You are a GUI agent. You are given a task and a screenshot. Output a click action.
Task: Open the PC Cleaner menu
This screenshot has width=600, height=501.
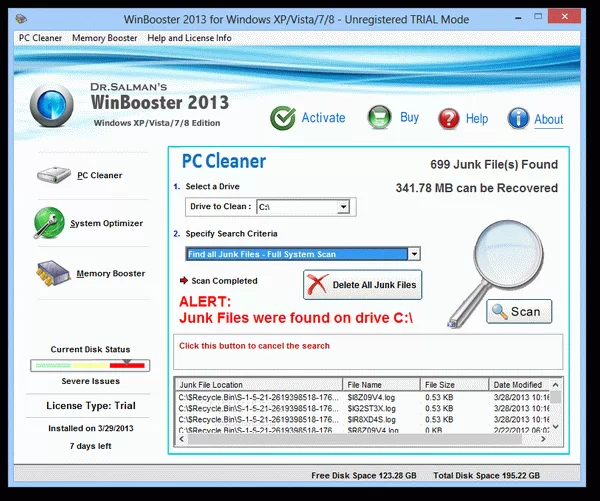coord(40,38)
